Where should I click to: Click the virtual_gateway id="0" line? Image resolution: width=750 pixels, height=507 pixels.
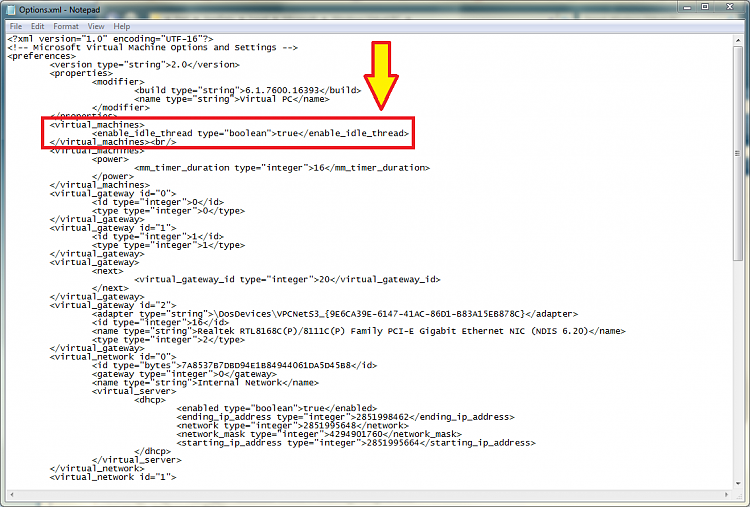[x=113, y=194]
